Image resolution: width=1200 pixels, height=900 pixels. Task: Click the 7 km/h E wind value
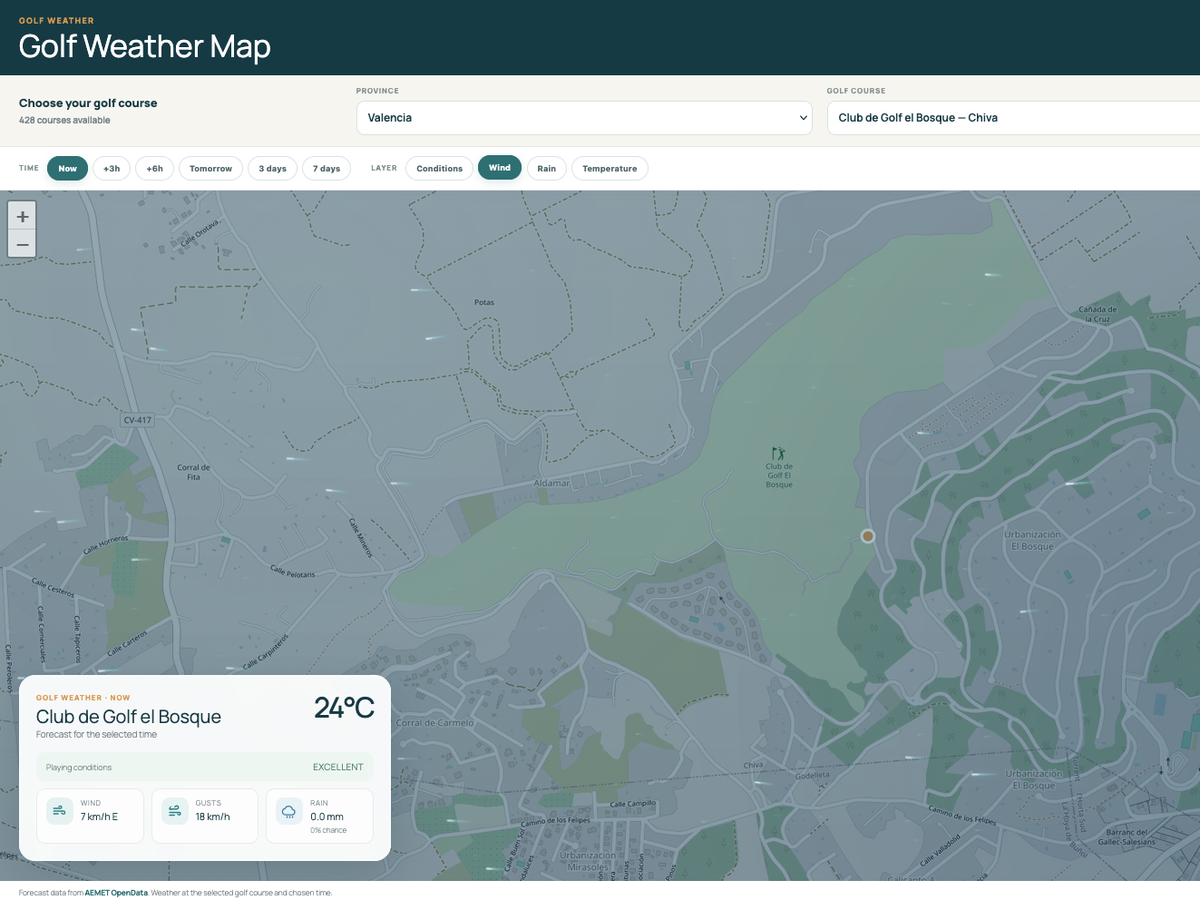click(x=99, y=817)
